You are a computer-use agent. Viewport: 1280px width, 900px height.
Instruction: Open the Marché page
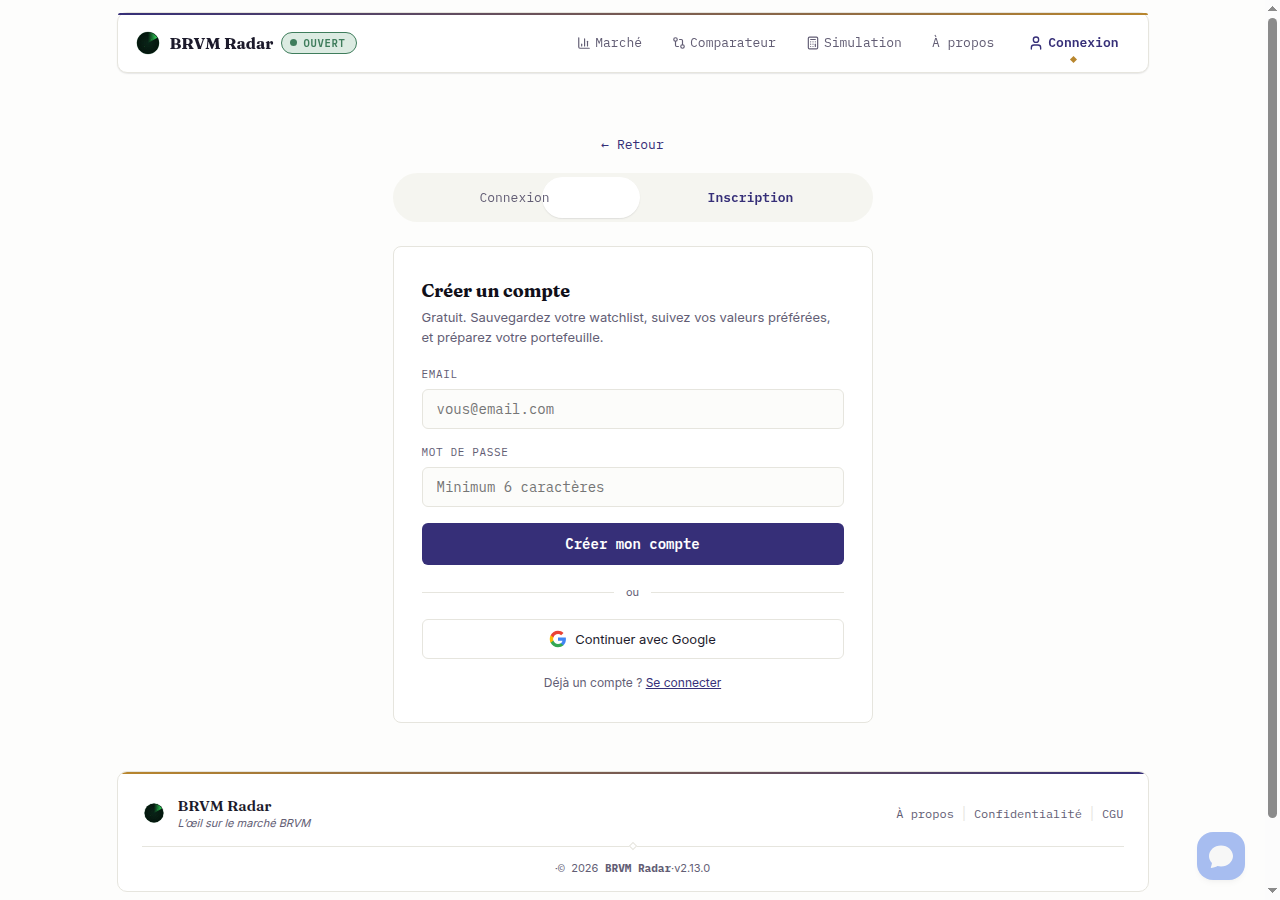pos(610,43)
